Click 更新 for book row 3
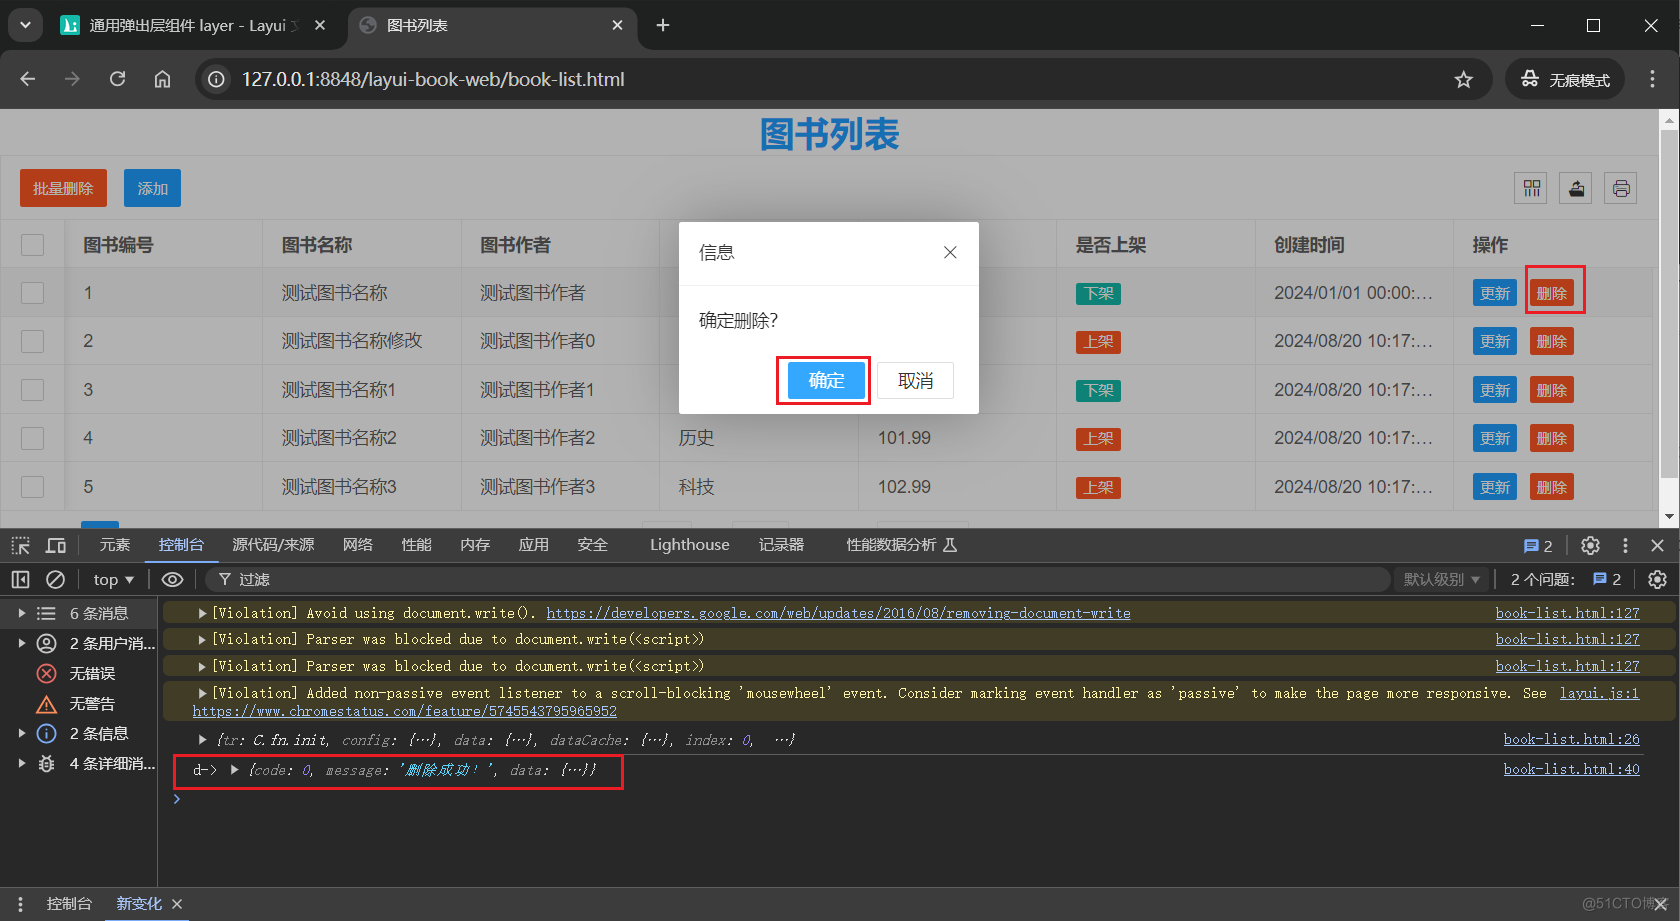Image resolution: width=1680 pixels, height=921 pixels. click(1495, 390)
